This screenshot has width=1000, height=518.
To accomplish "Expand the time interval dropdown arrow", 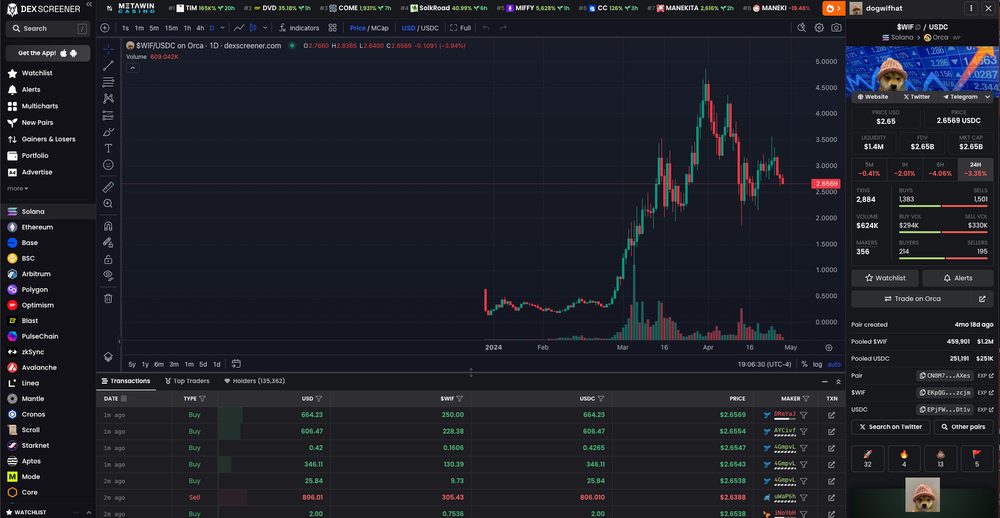I will pyautogui.click(x=221, y=28).
